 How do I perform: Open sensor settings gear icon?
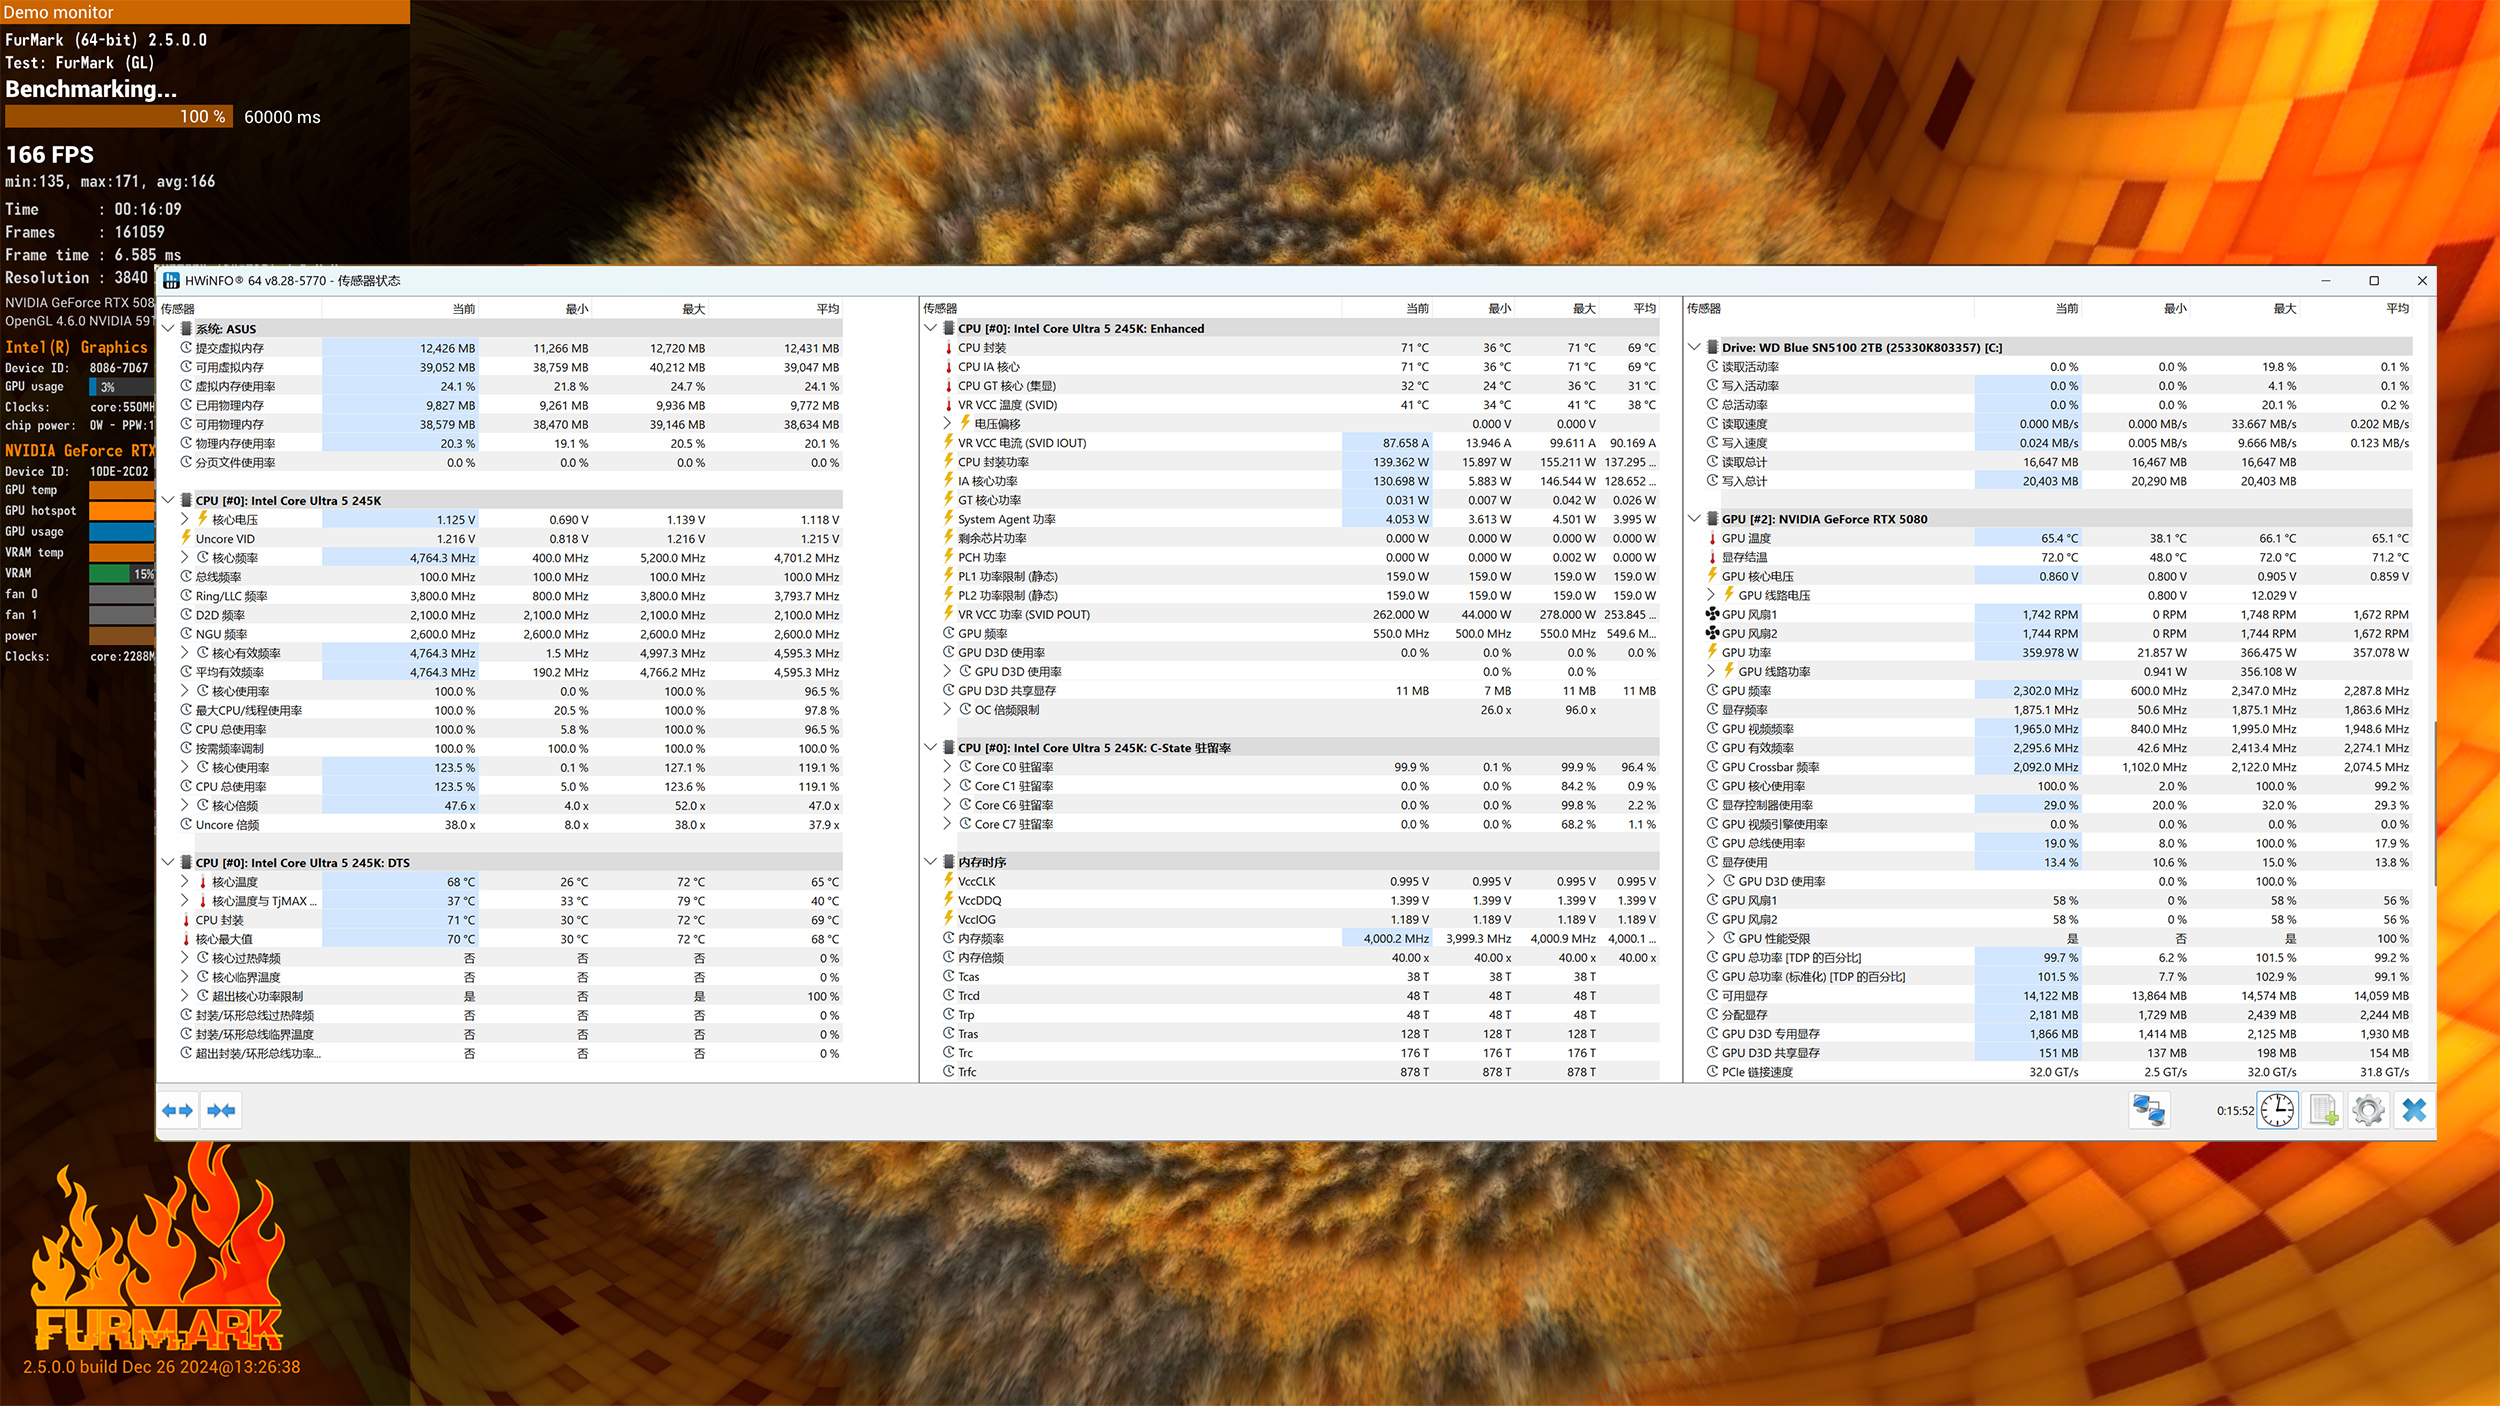tap(2368, 1111)
